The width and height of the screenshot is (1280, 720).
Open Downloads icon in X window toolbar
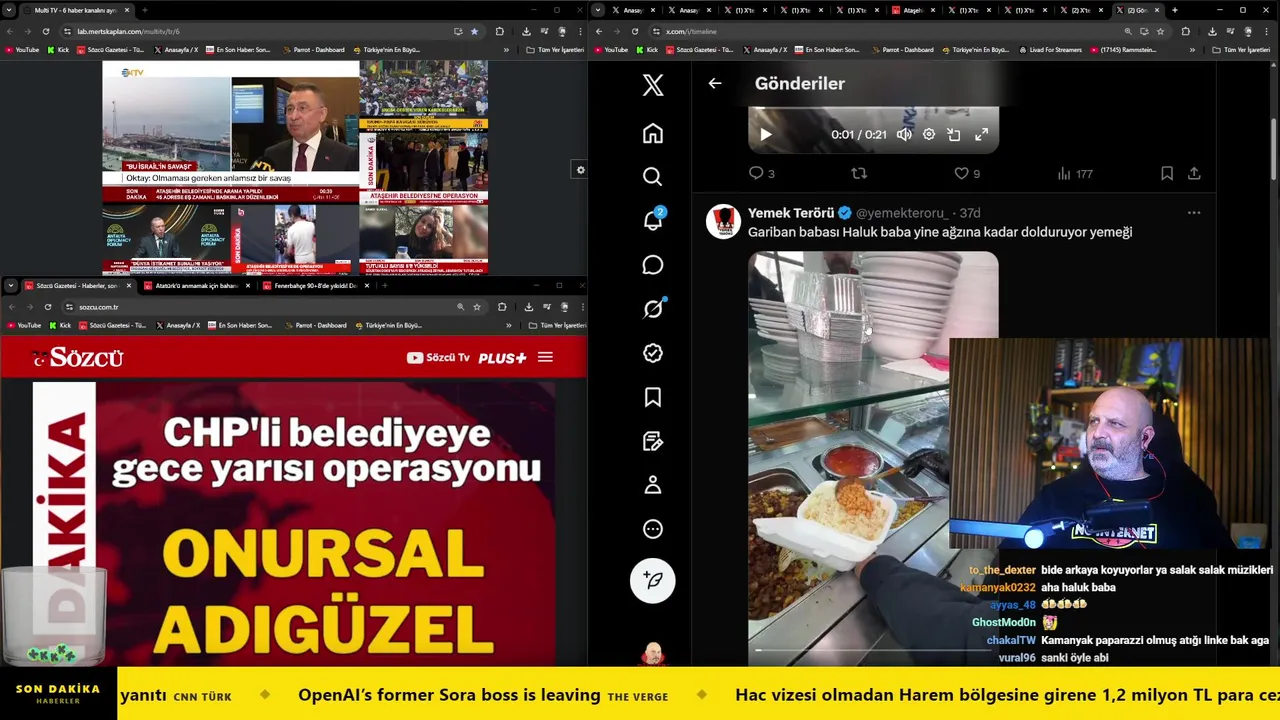click(1212, 31)
